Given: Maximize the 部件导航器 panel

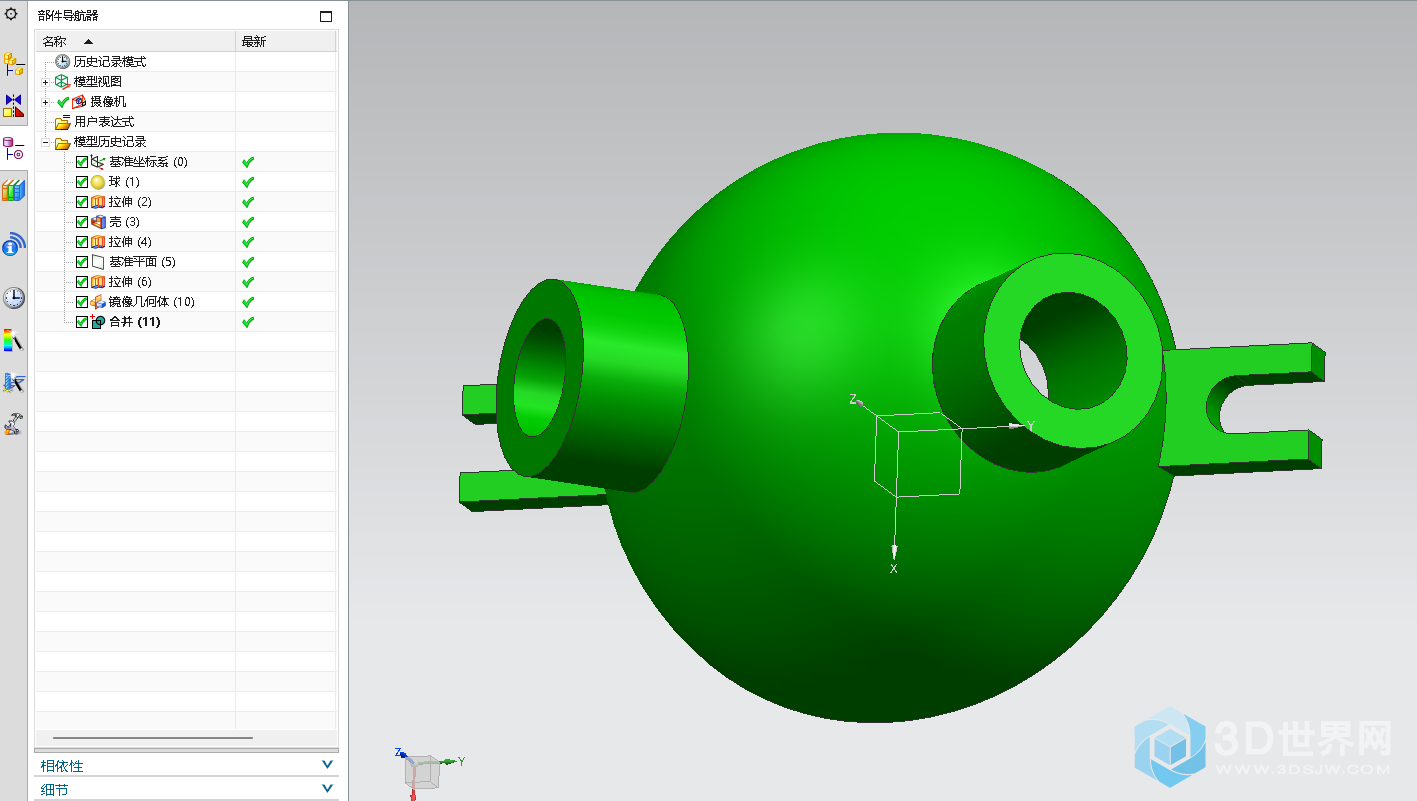Looking at the screenshot, I should tap(326, 16).
